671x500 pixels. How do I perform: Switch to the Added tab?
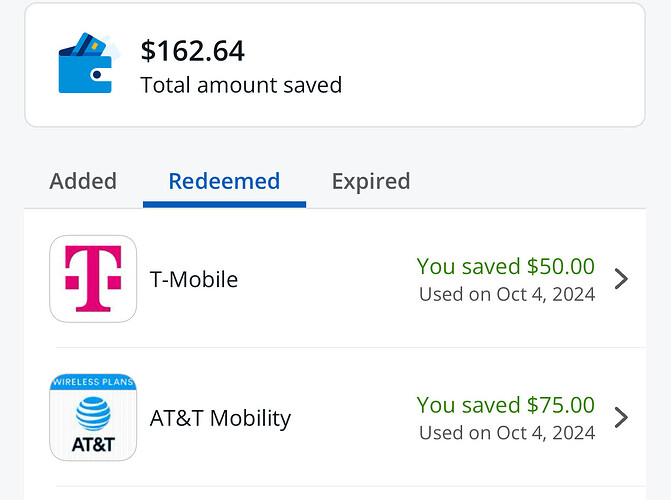pyautogui.click(x=83, y=181)
